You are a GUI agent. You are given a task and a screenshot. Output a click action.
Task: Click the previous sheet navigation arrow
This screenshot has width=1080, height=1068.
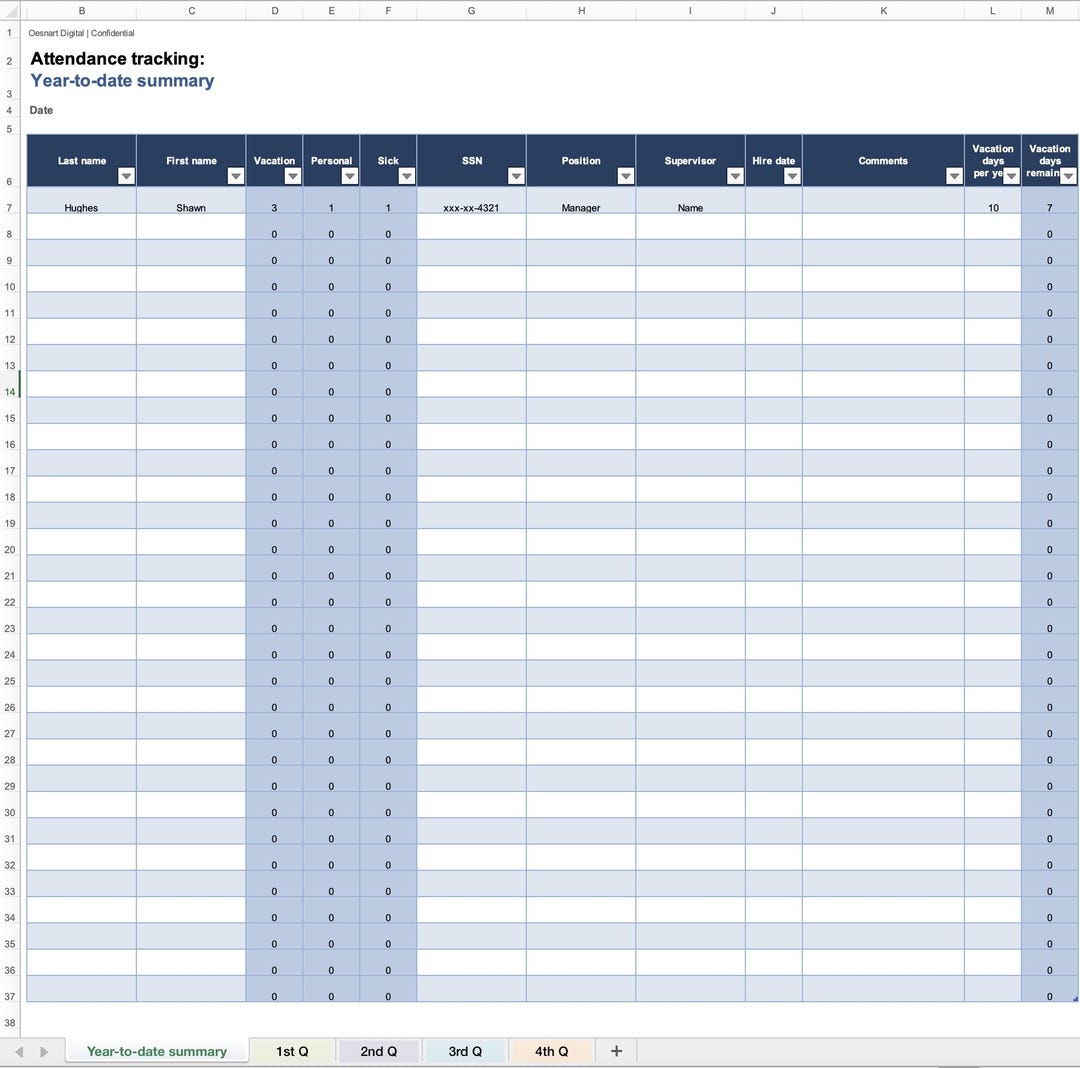[21, 1051]
